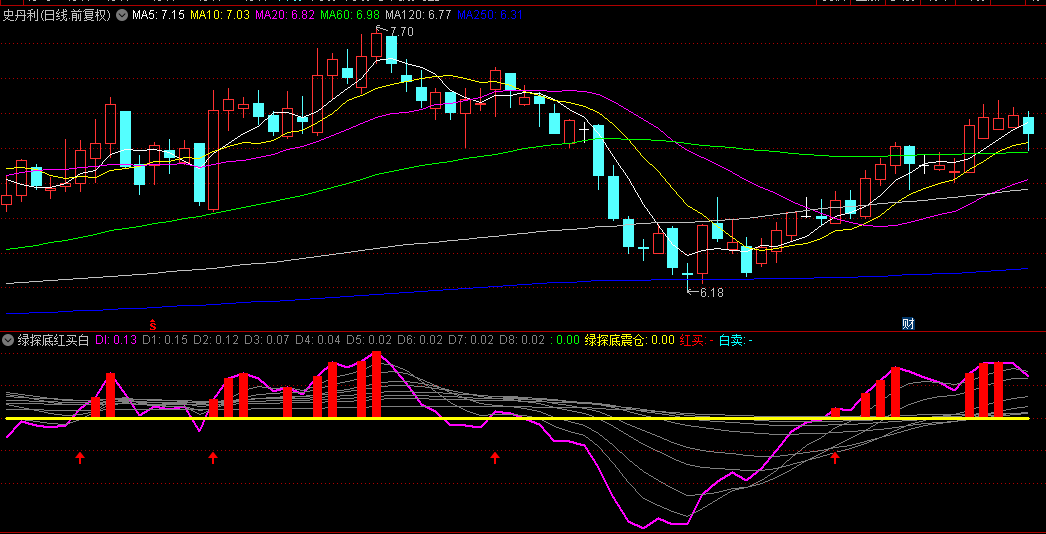Viewport: 1046px width, 534px height.
Task: Select the green MA60 label
Action: click(x=350, y=15)
